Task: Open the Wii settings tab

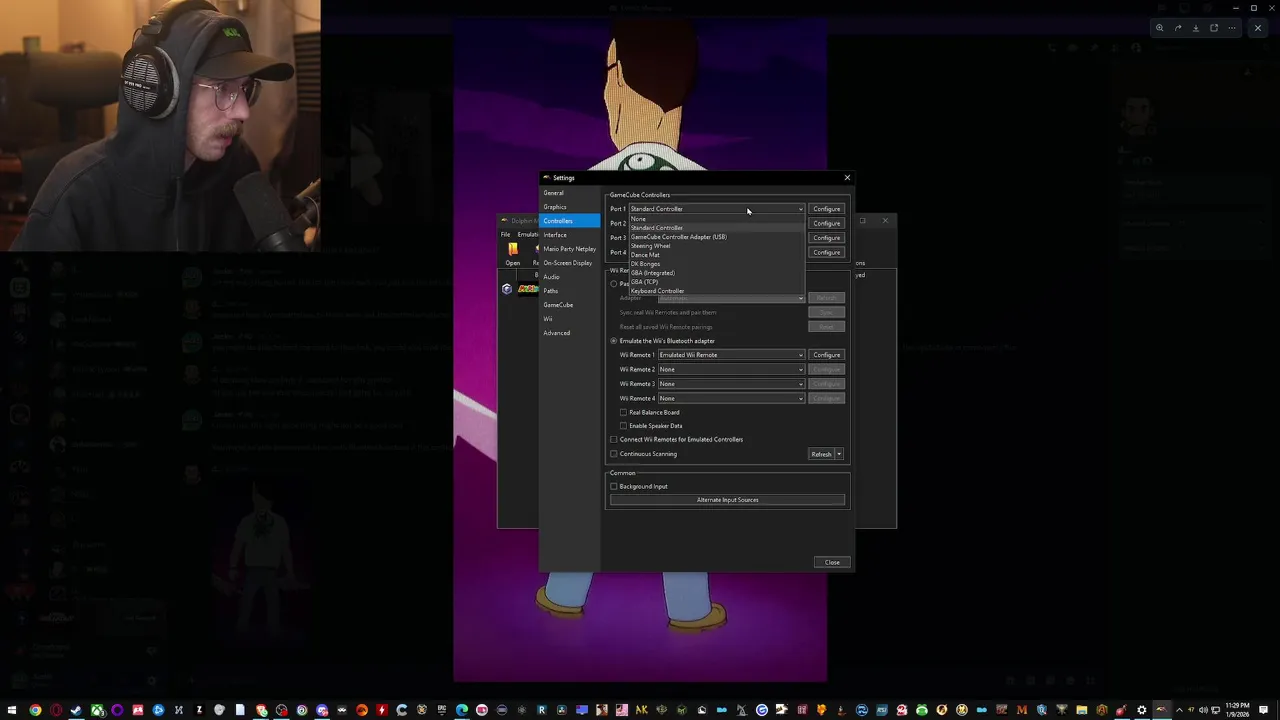Action: click(x=569, y=319)
